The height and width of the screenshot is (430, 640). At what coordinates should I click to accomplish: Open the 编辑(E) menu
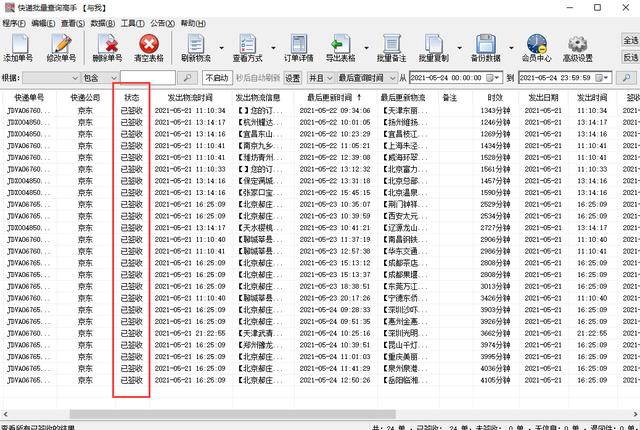coord(43,23)
